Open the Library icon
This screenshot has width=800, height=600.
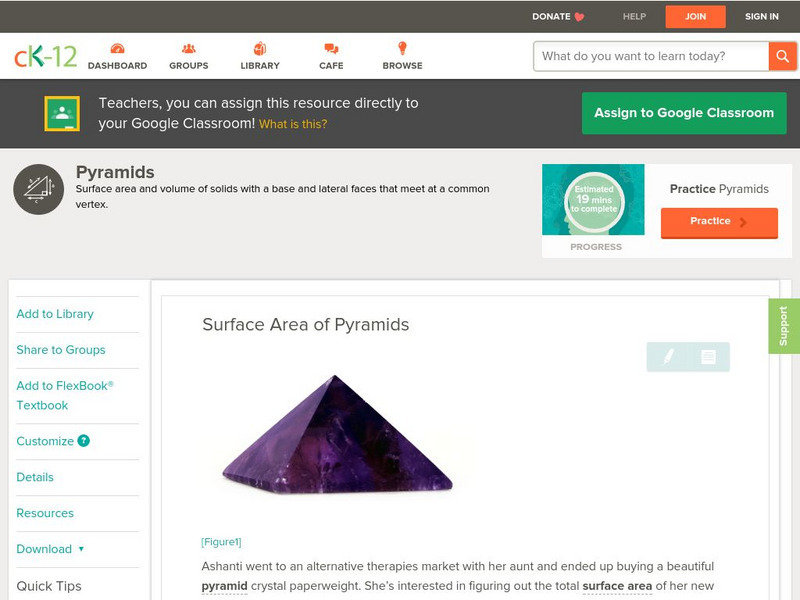click(260, 49)
